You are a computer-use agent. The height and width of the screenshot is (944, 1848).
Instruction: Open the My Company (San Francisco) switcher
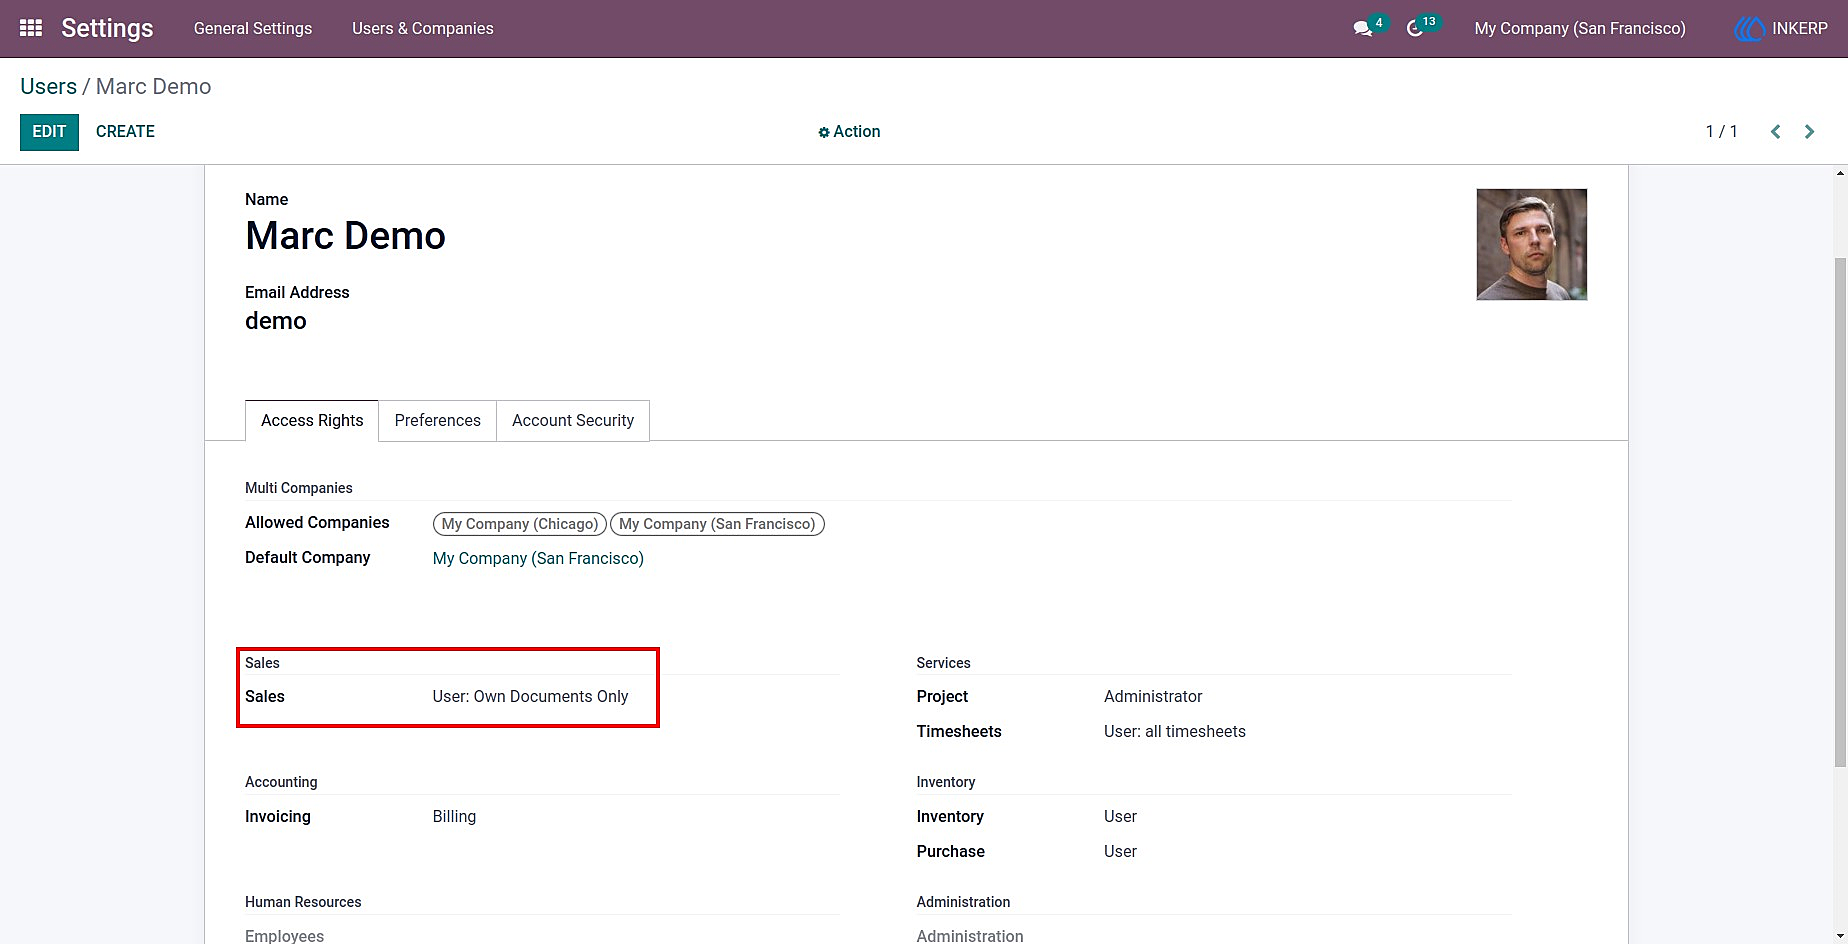coord(1579,28)
